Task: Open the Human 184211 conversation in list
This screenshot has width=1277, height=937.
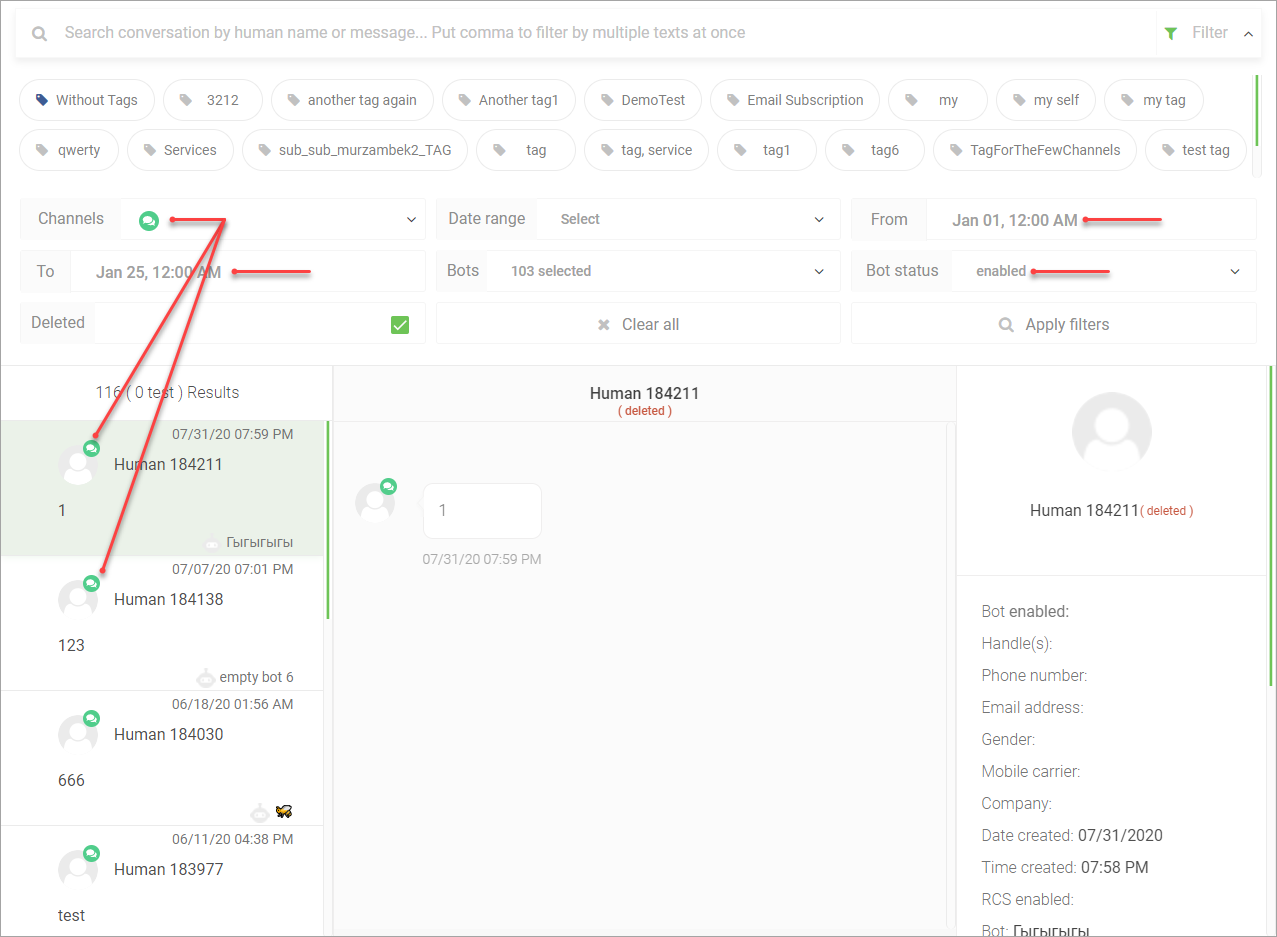Action: (x=162, y=488)
